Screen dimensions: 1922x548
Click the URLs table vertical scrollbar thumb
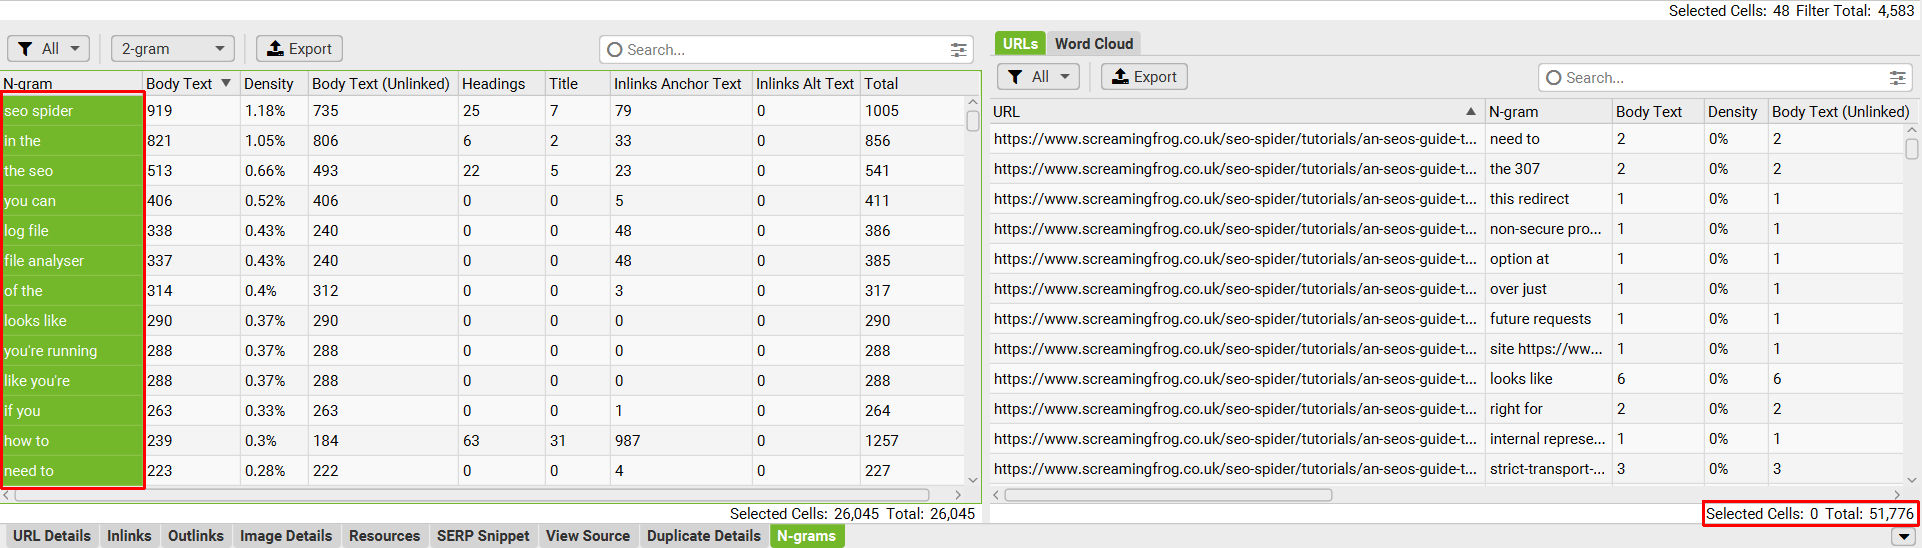pos(1912,149)
